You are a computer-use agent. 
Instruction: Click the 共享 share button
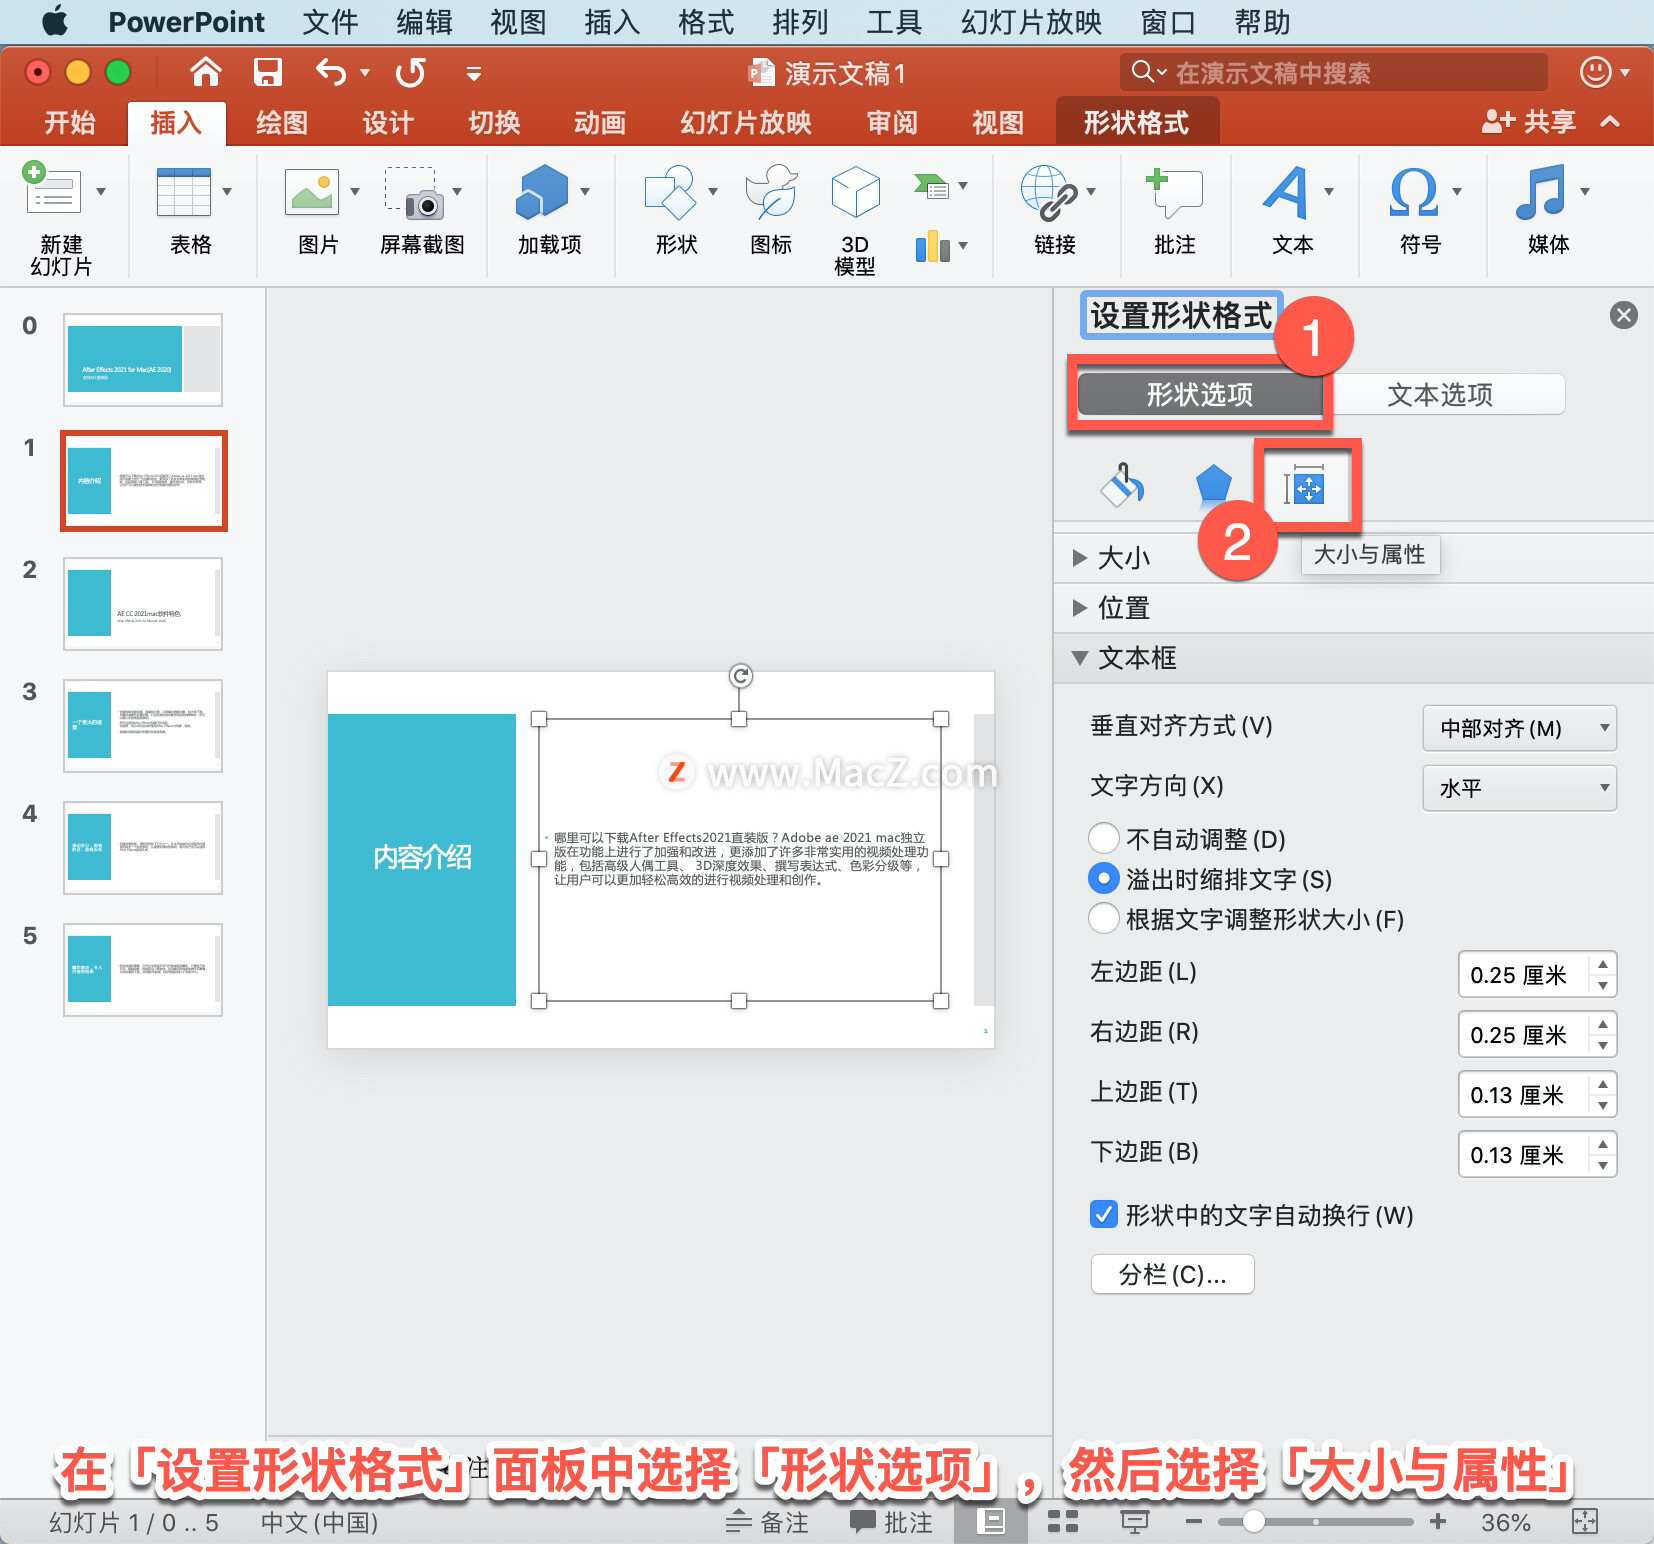(x=1528, y=122)
